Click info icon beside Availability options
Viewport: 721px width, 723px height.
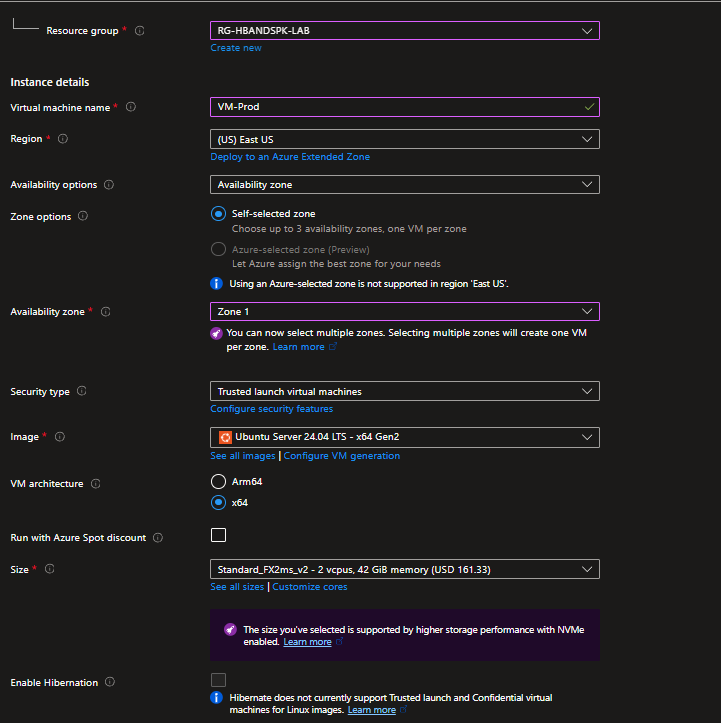109,184
